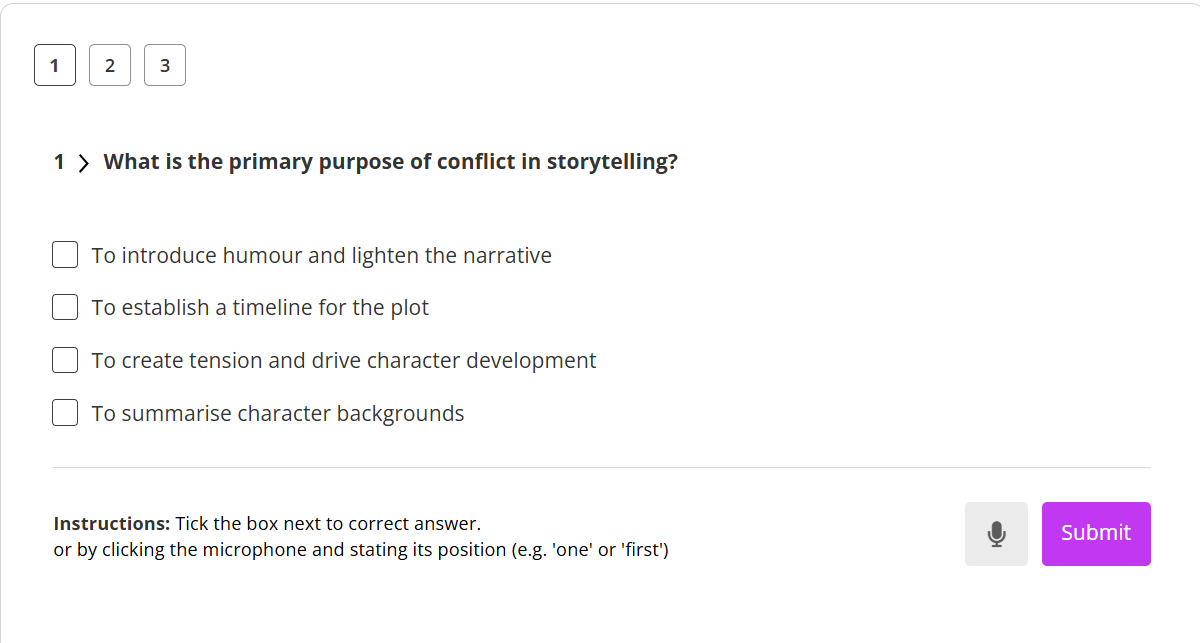Tick the checkbox for establishing a timeline

(65, 307)
